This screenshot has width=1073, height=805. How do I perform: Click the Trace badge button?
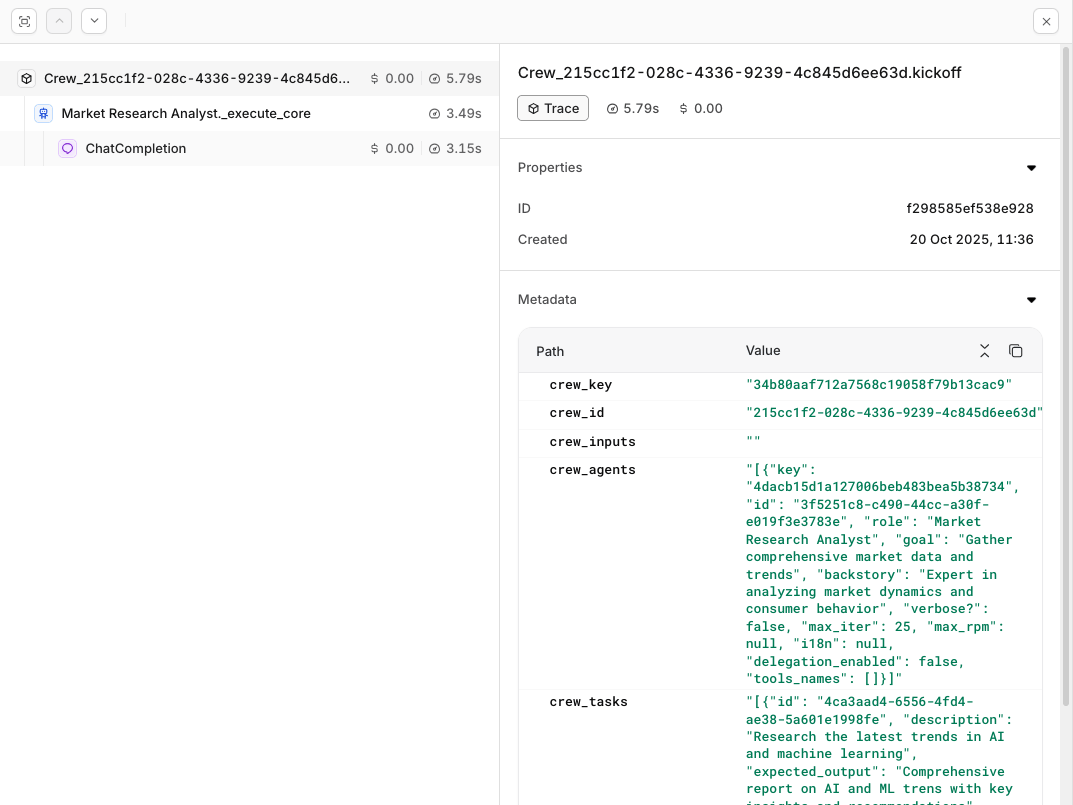click(553, 108)
